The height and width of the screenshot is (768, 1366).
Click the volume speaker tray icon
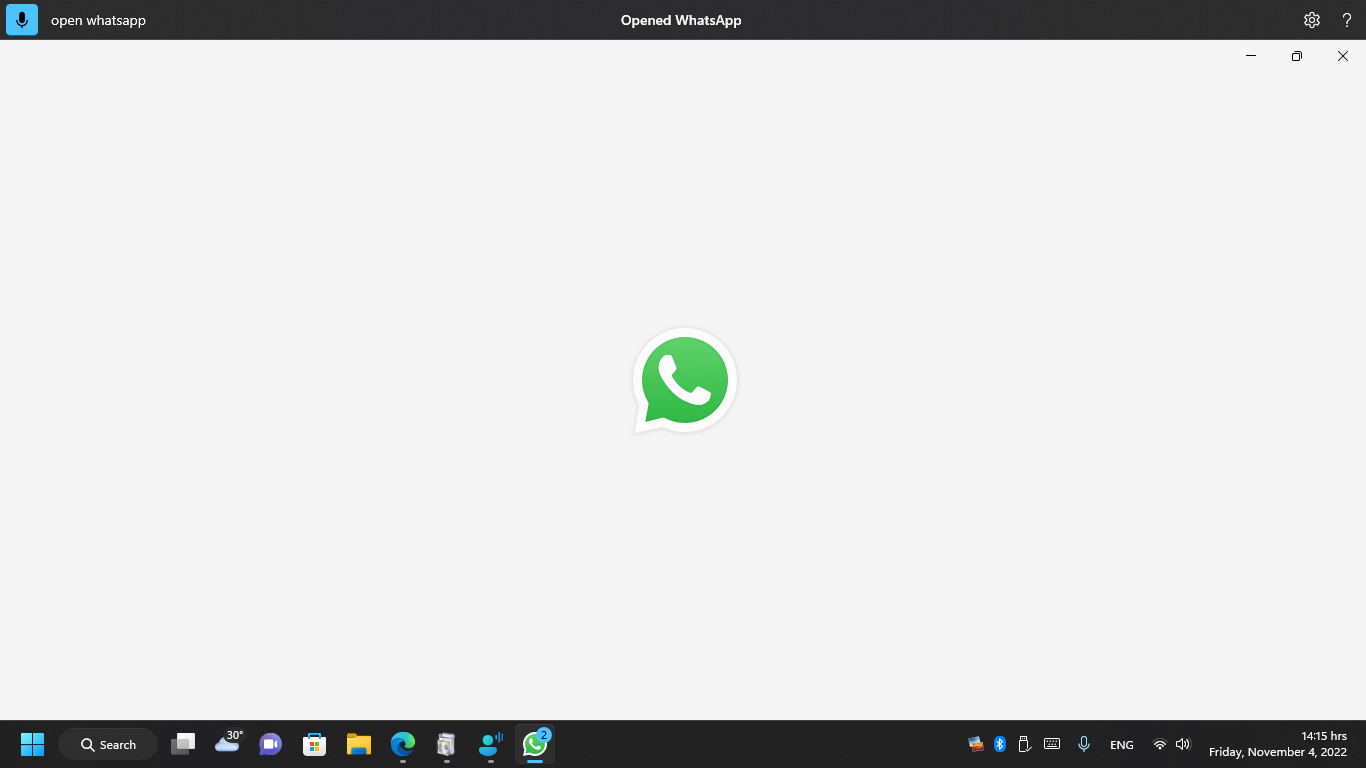[1183, 744]
